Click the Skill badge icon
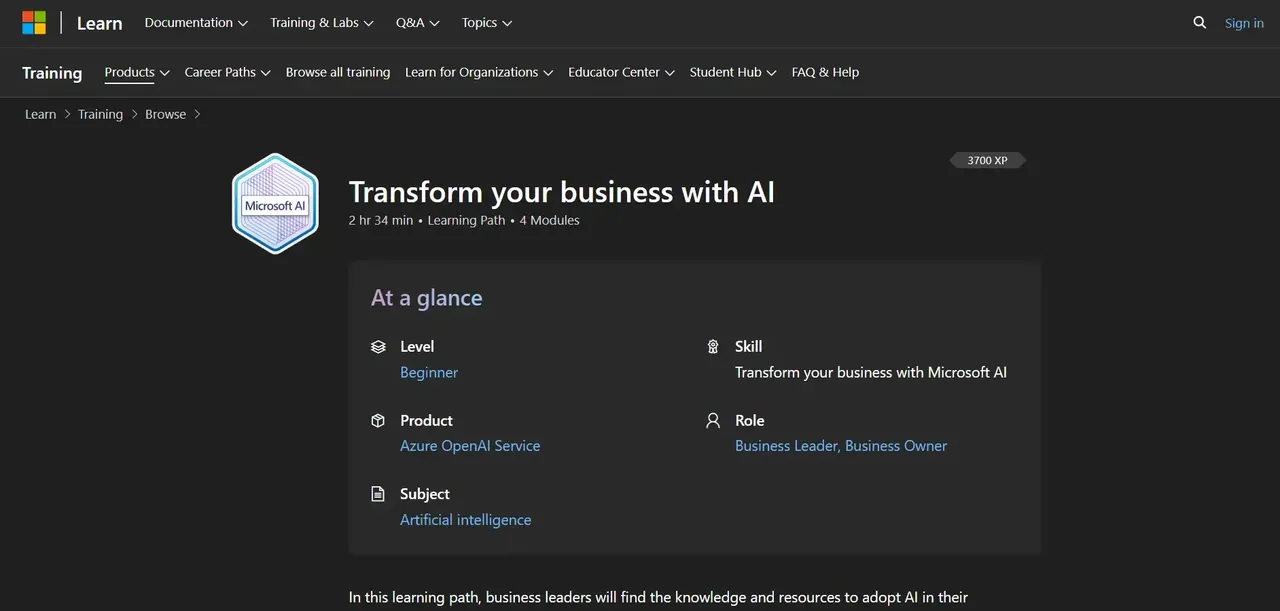This screenshot has height=611, width=1280. tap(713, 347)
